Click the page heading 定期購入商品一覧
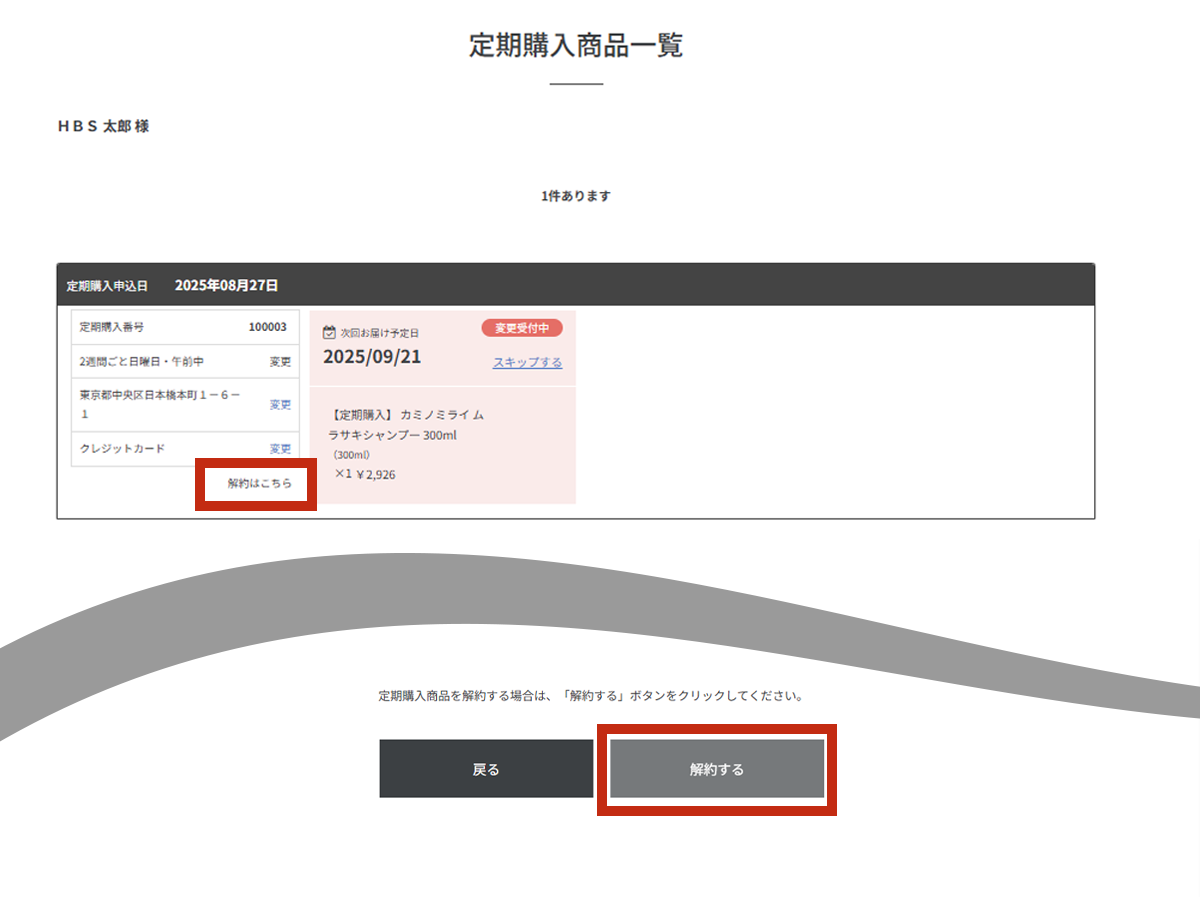 [x=576, y=46]
